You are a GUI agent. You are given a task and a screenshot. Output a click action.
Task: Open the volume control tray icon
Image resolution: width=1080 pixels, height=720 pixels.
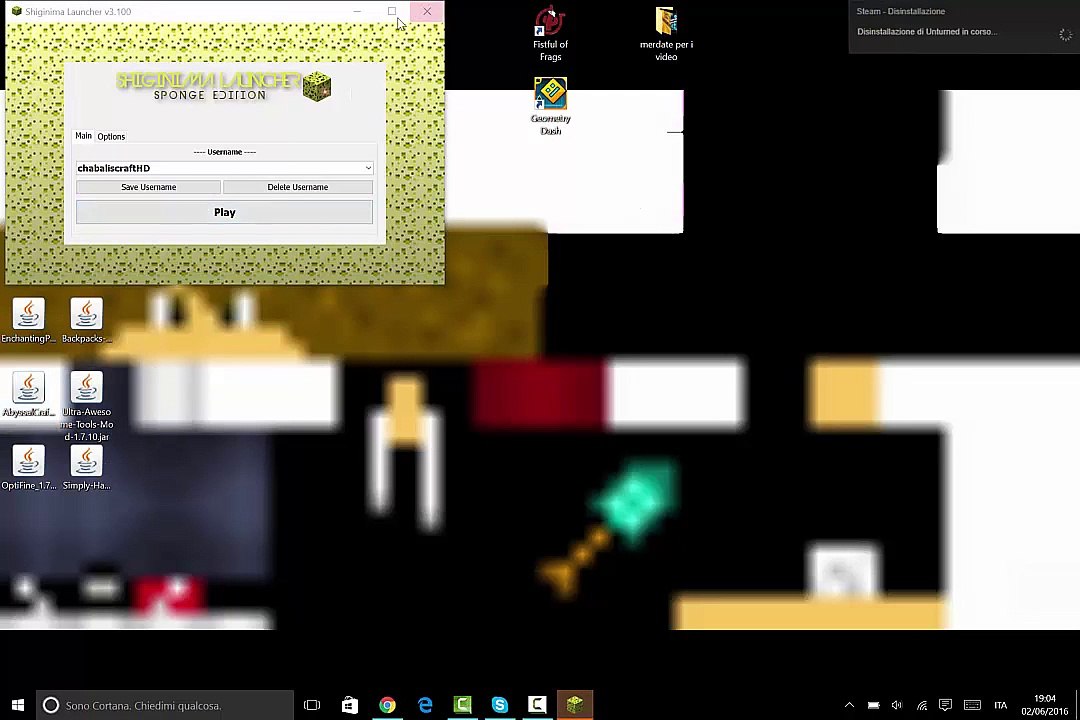pyautogui.click(x=897, y=705)
